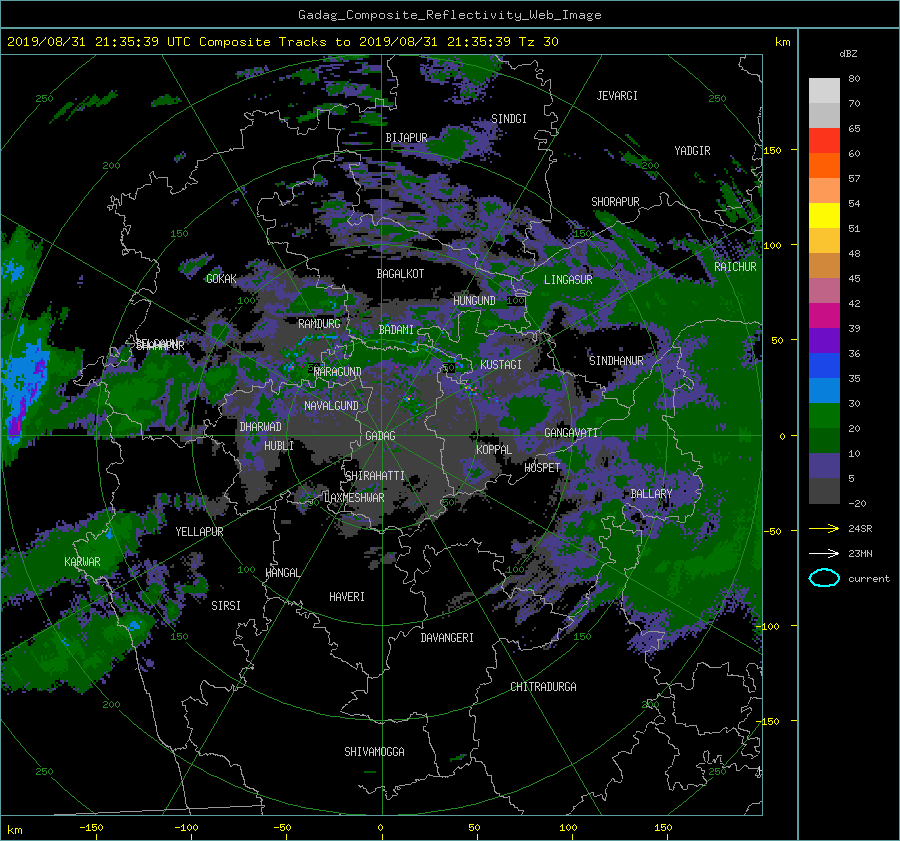This screenshot has height=841, width=900.
Task: Click the BALLARY label
Action: click(x=651, y=494)
